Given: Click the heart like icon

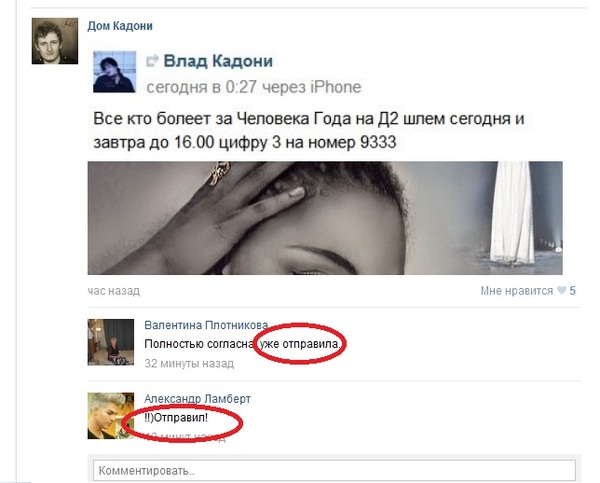Looking at the screenshot, I should pyautogui.click(x=561, y=290).
